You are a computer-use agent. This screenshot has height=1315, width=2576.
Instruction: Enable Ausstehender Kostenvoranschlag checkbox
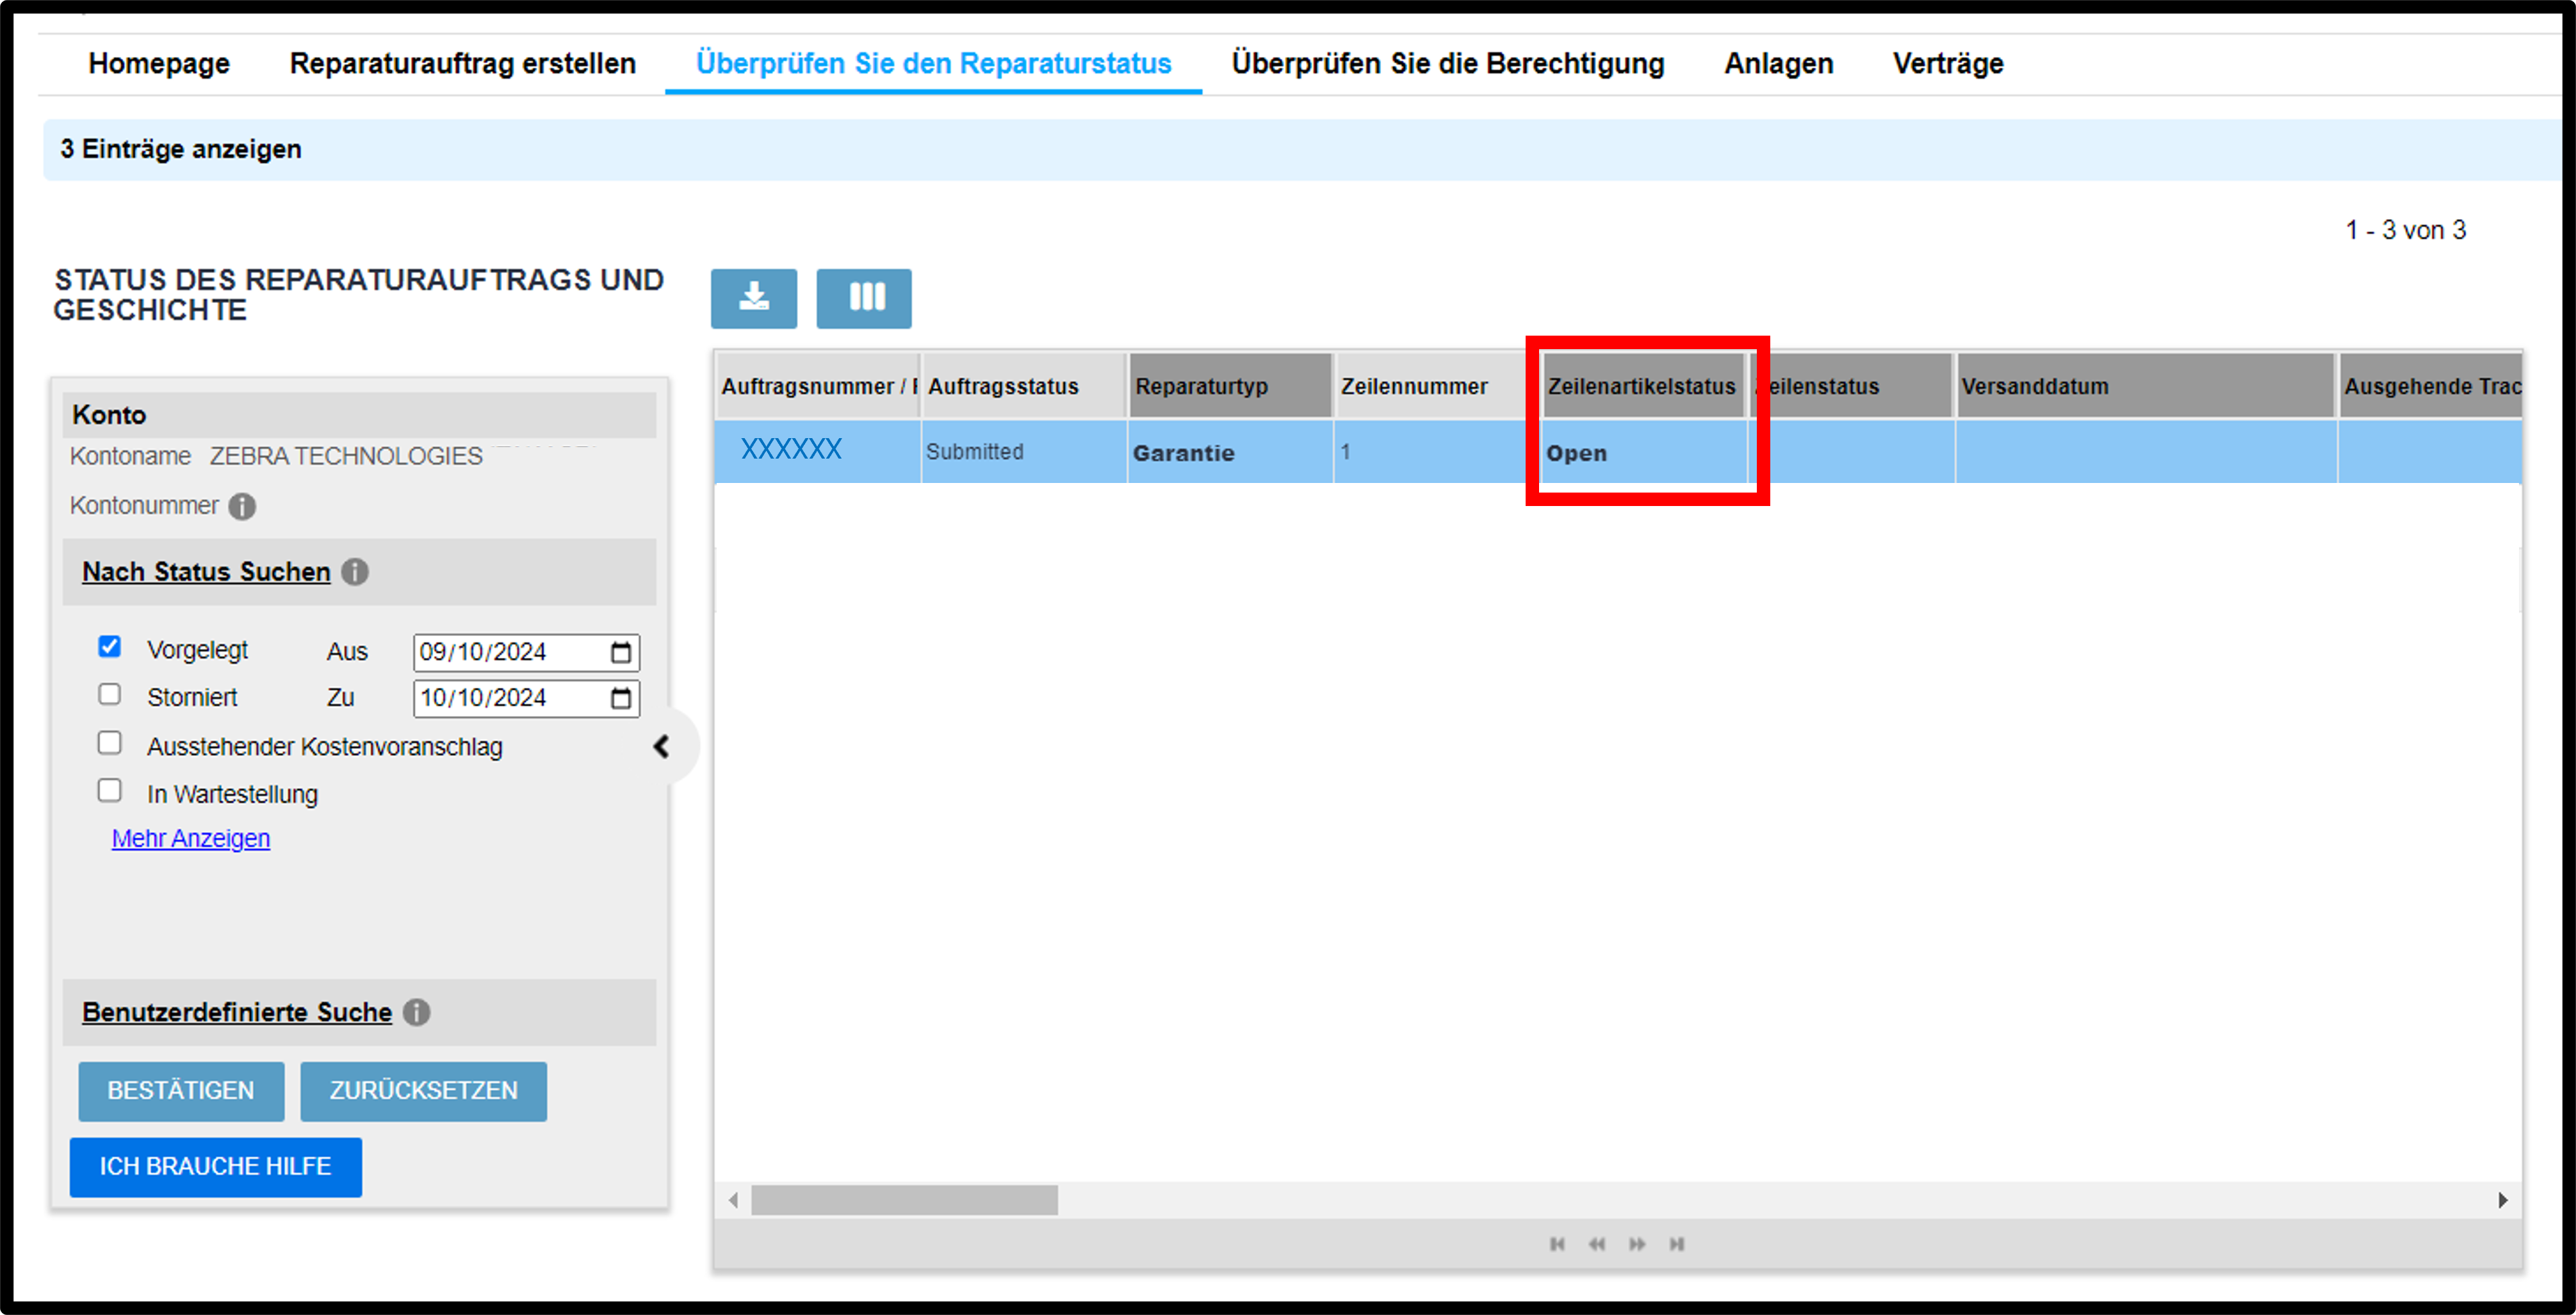(x=110, y=743)
